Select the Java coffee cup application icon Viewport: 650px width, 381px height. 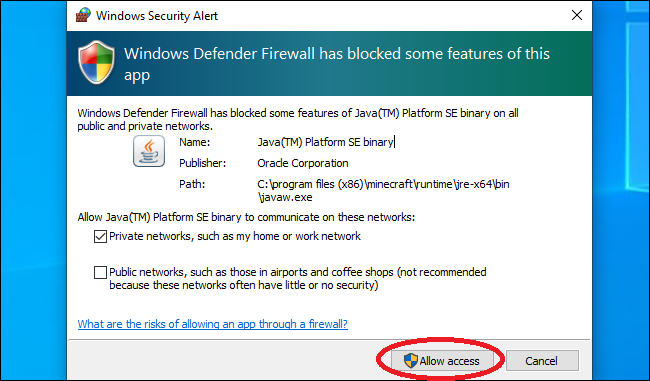click(149, 151)
